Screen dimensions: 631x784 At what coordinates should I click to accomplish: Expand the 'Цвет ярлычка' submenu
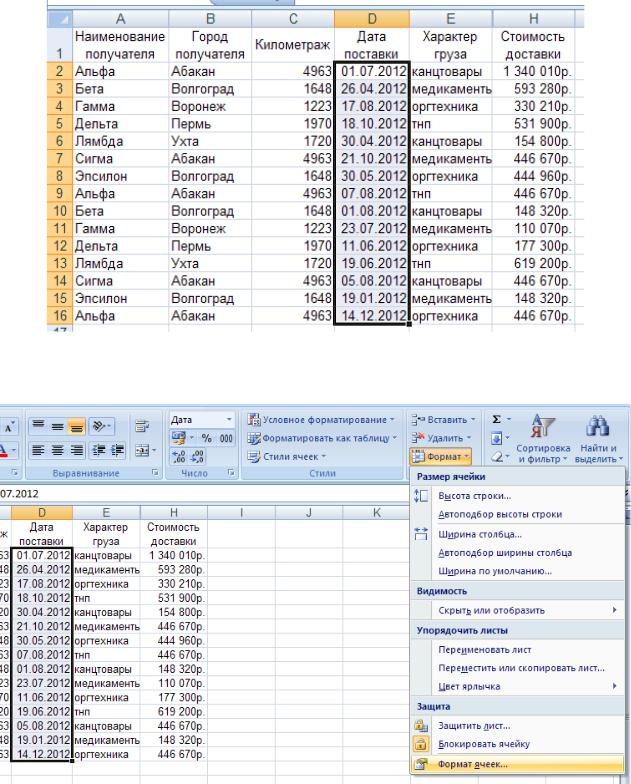[518, 686]
